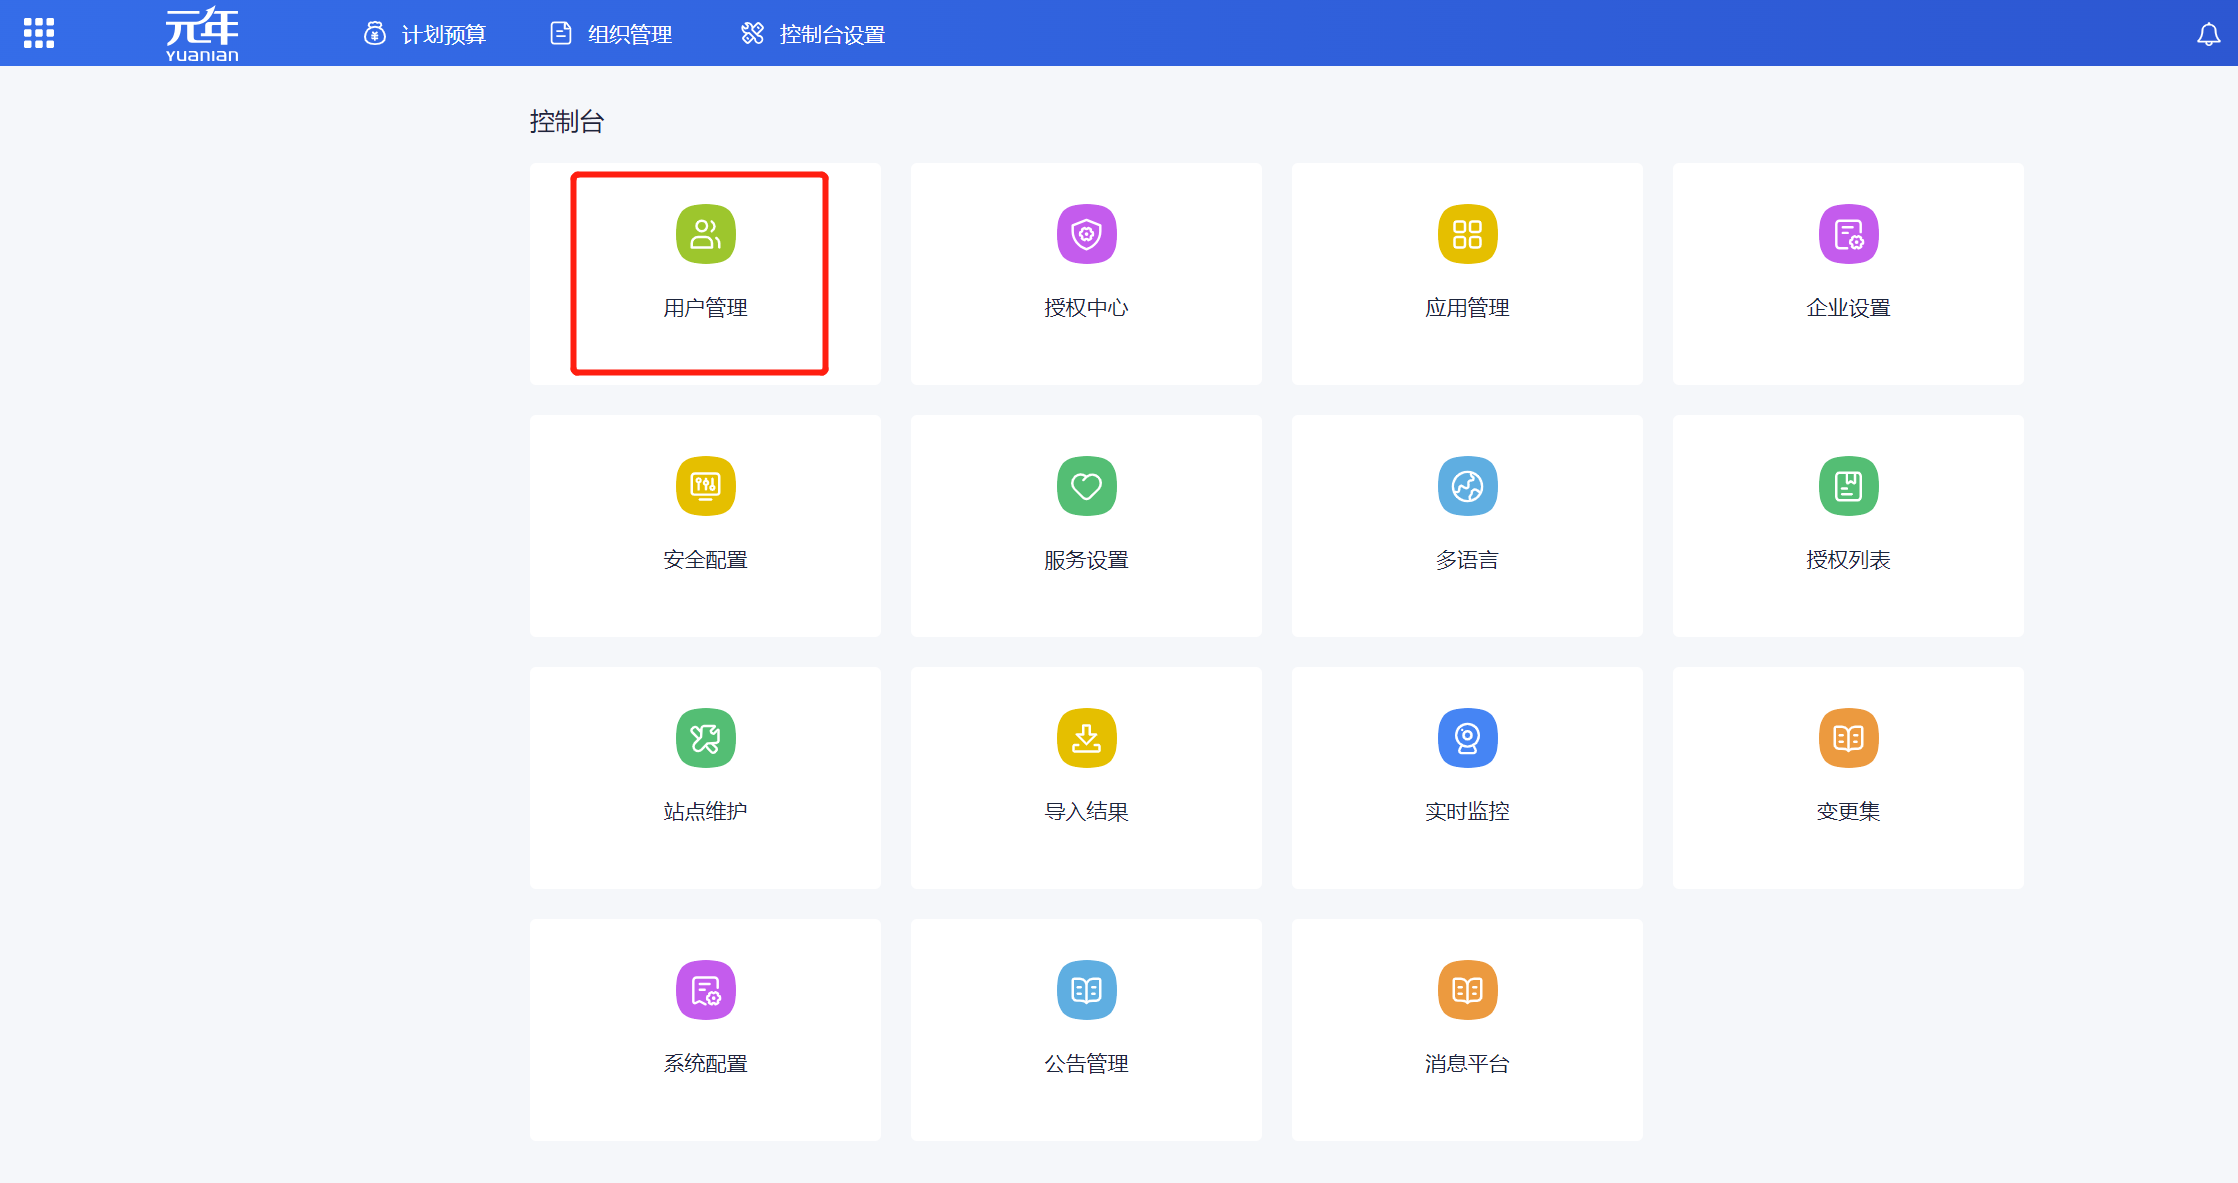Open 授权列表 green list icon

[x=1848, y=487]
